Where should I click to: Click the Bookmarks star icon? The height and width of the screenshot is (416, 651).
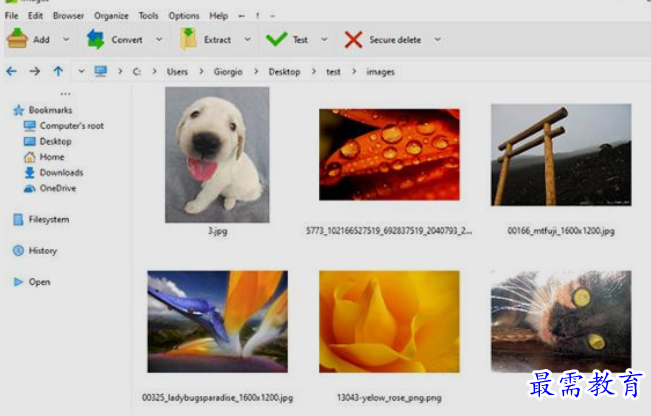[19, 110]
